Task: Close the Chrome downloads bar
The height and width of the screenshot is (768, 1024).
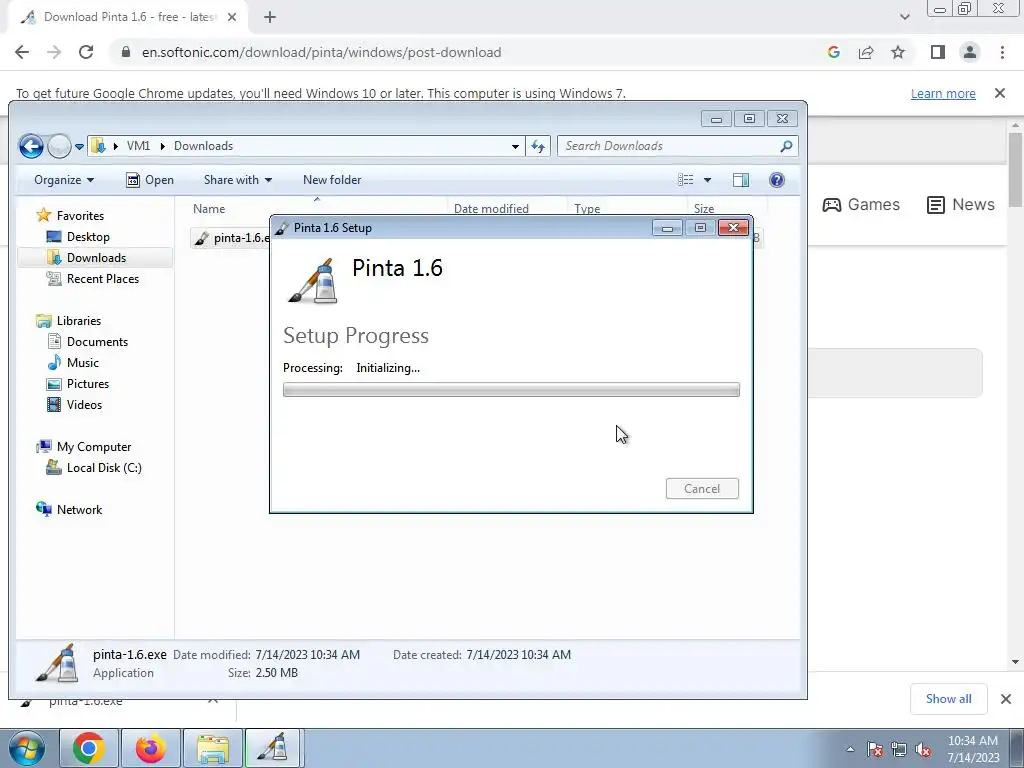Action: coord(1006,699)
